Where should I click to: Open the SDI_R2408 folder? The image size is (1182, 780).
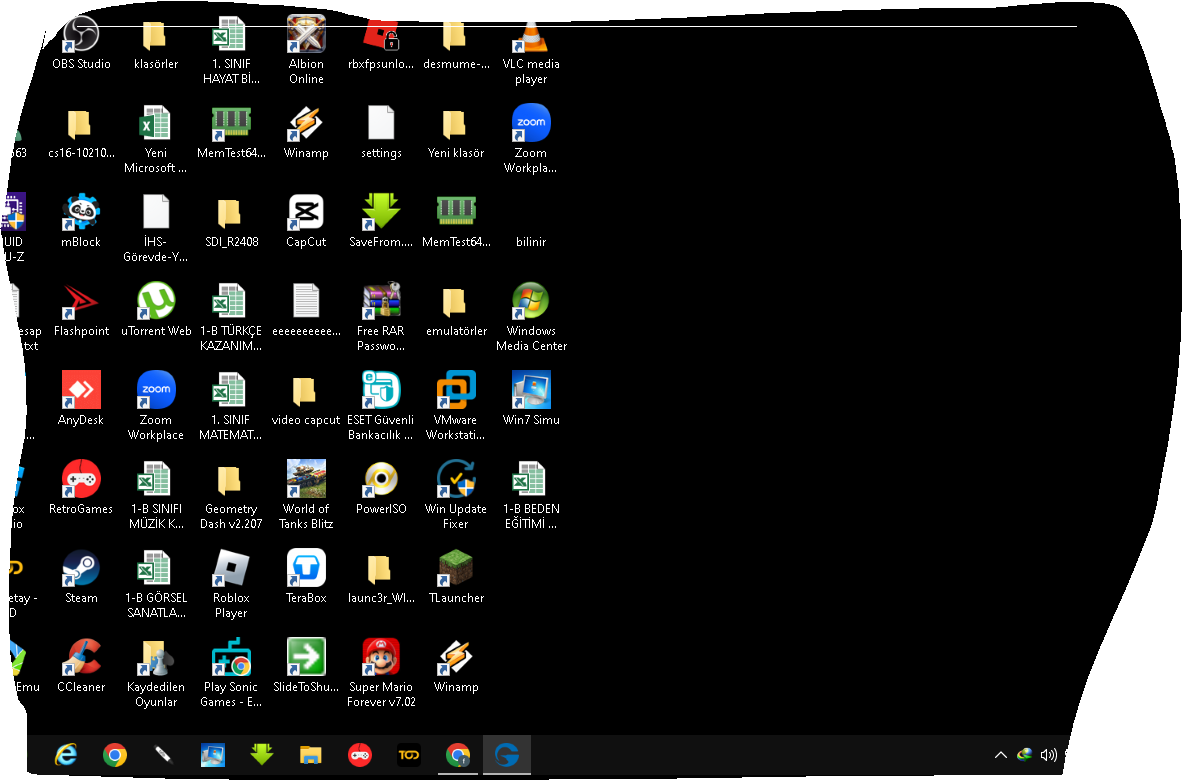[231, 221]
